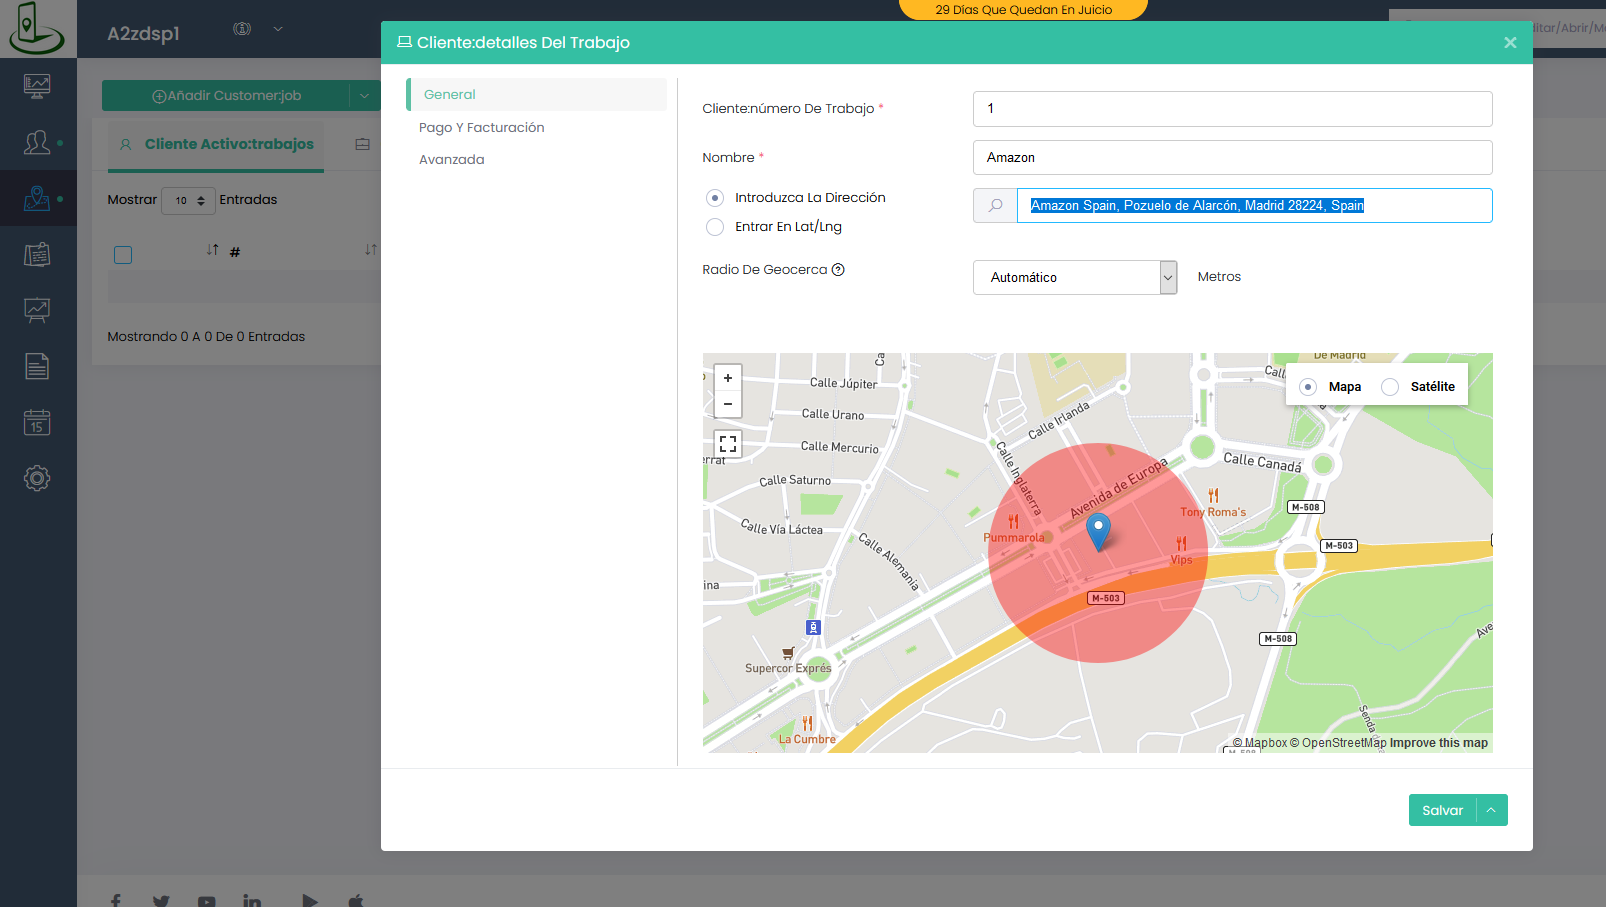The width and height of the screenshot is (1606, 907).
Task: Open the Mapbox attribution link
Action: 1260,743
